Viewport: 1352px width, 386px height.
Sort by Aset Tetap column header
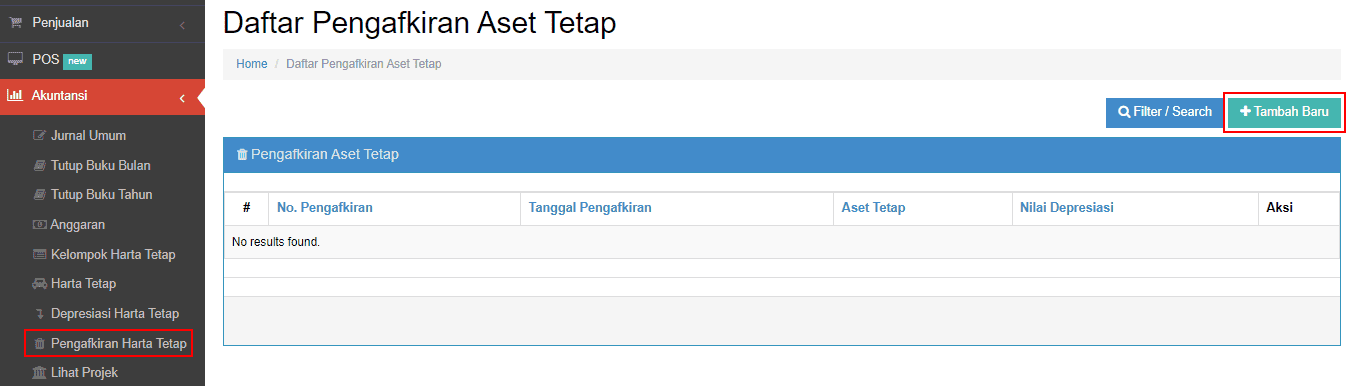(x=873, y=208)
